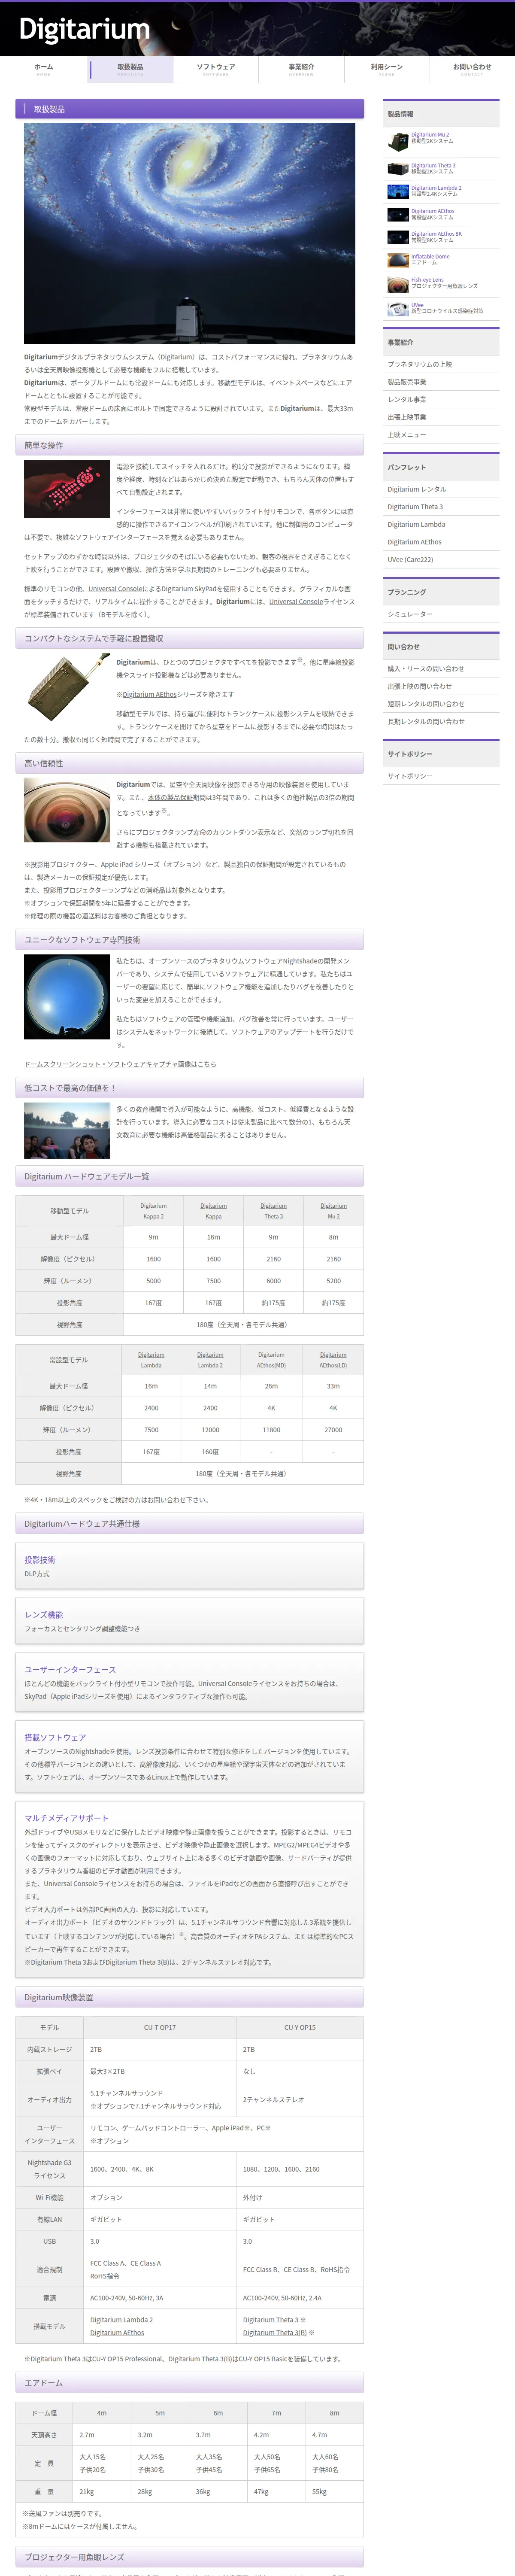Open ドームスクリーンショット・ソフトウェアキャプチャ画像はこちら link
Viewport: 515px width, 2576px height.
click(120, 1064)
